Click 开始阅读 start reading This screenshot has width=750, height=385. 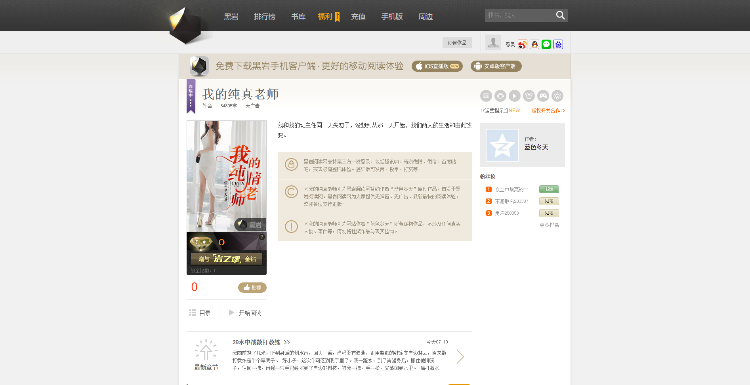point(245,313)
